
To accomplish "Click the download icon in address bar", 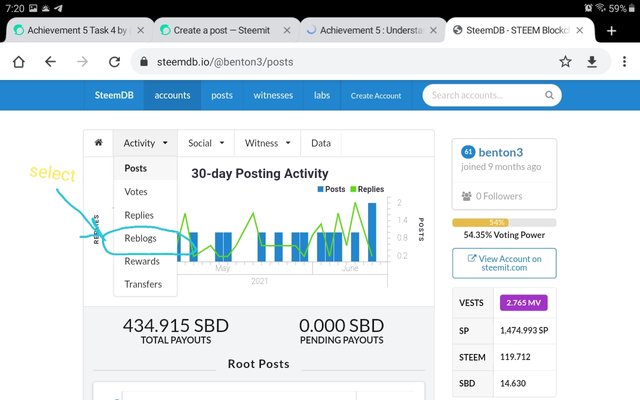I will coord(592,62).
